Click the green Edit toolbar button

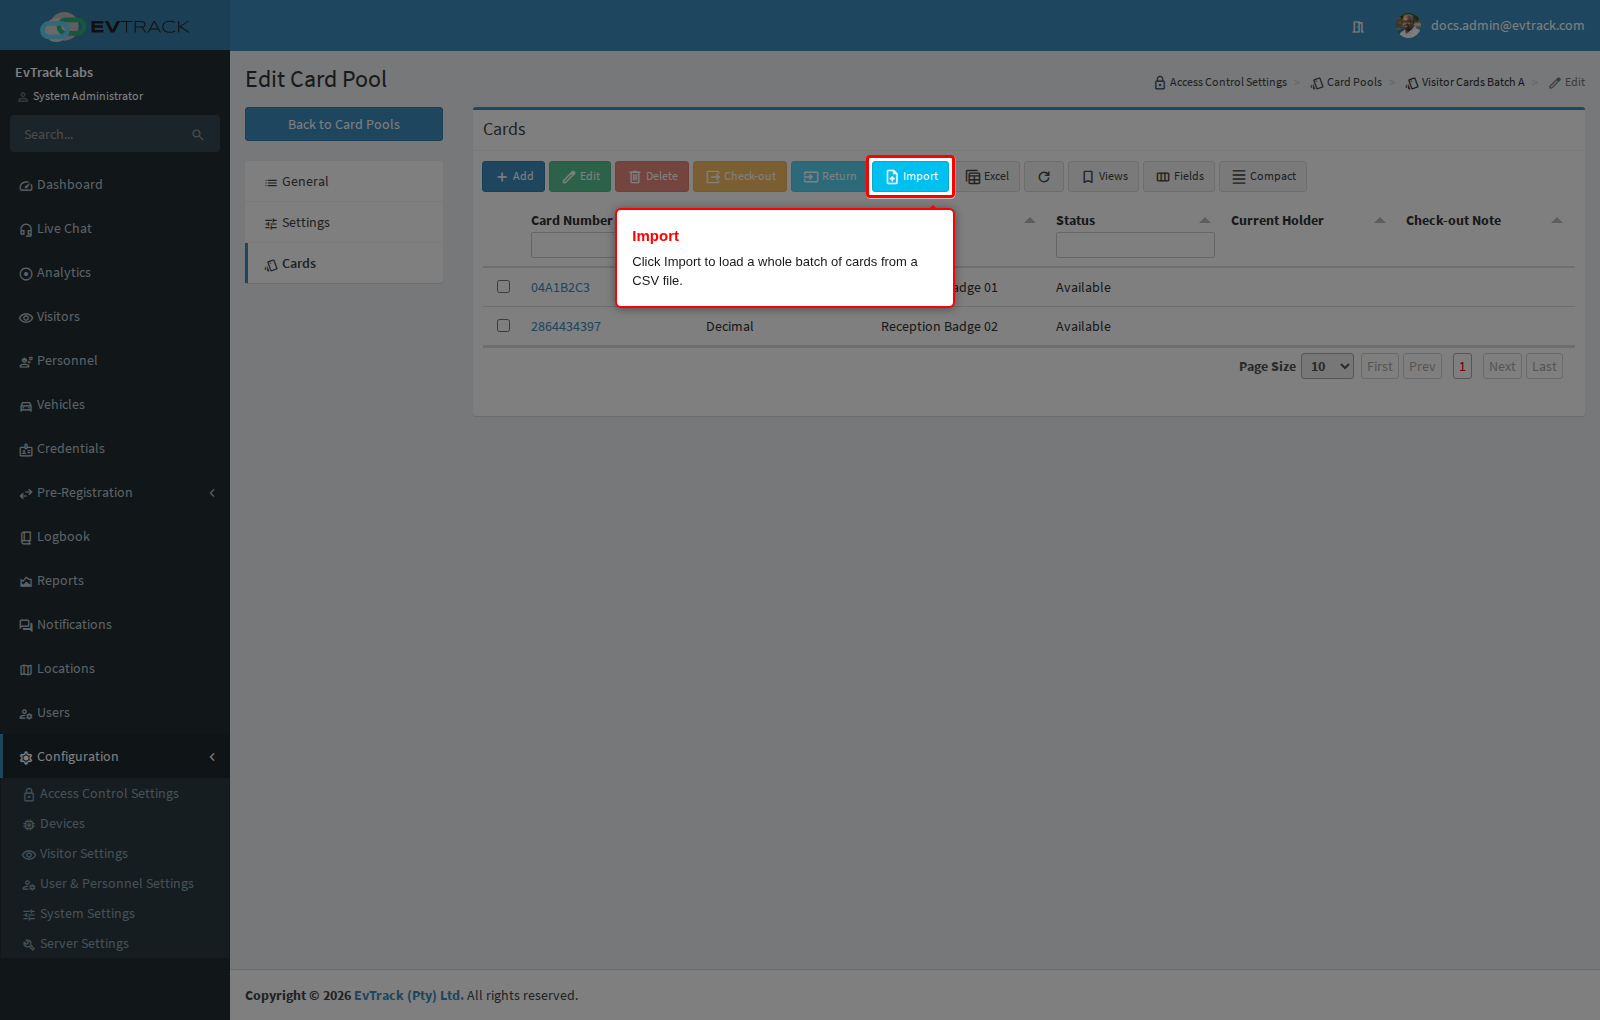pos(580,177)
